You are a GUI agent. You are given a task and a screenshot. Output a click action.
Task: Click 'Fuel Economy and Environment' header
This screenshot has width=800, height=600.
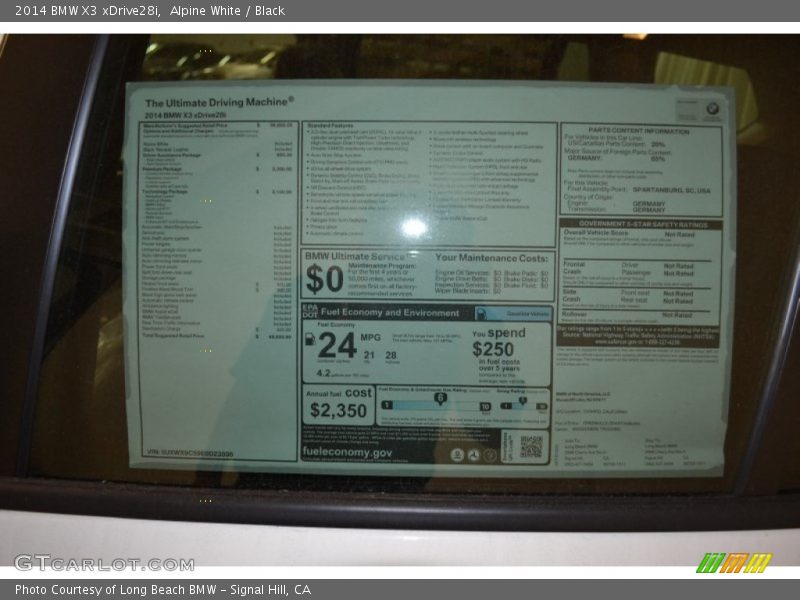[x=390, y=312]
